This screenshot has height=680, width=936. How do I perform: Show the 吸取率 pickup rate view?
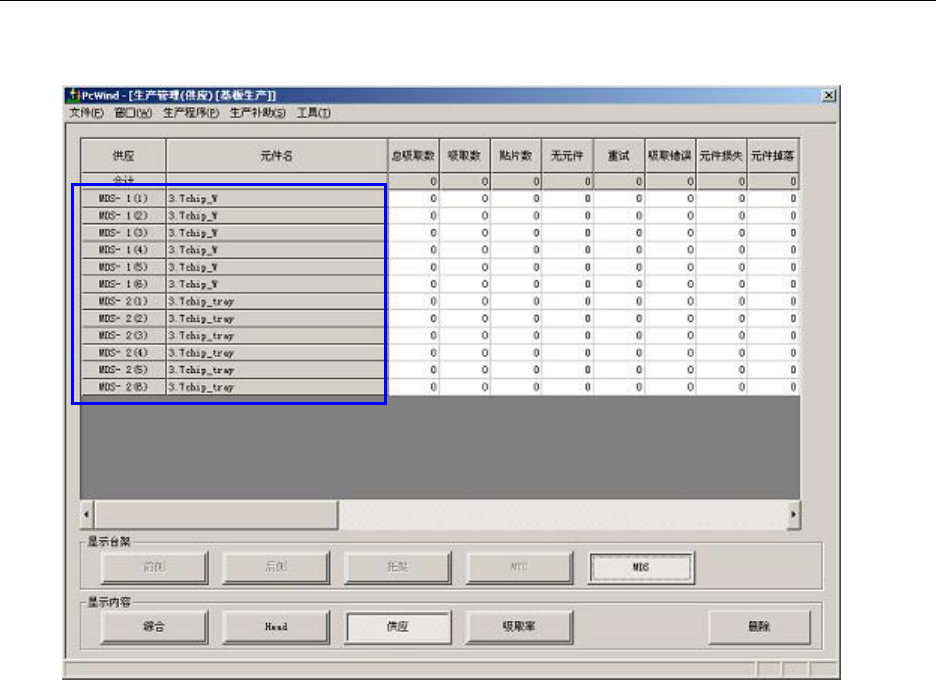pyautogui.click(x=519, y=627)
